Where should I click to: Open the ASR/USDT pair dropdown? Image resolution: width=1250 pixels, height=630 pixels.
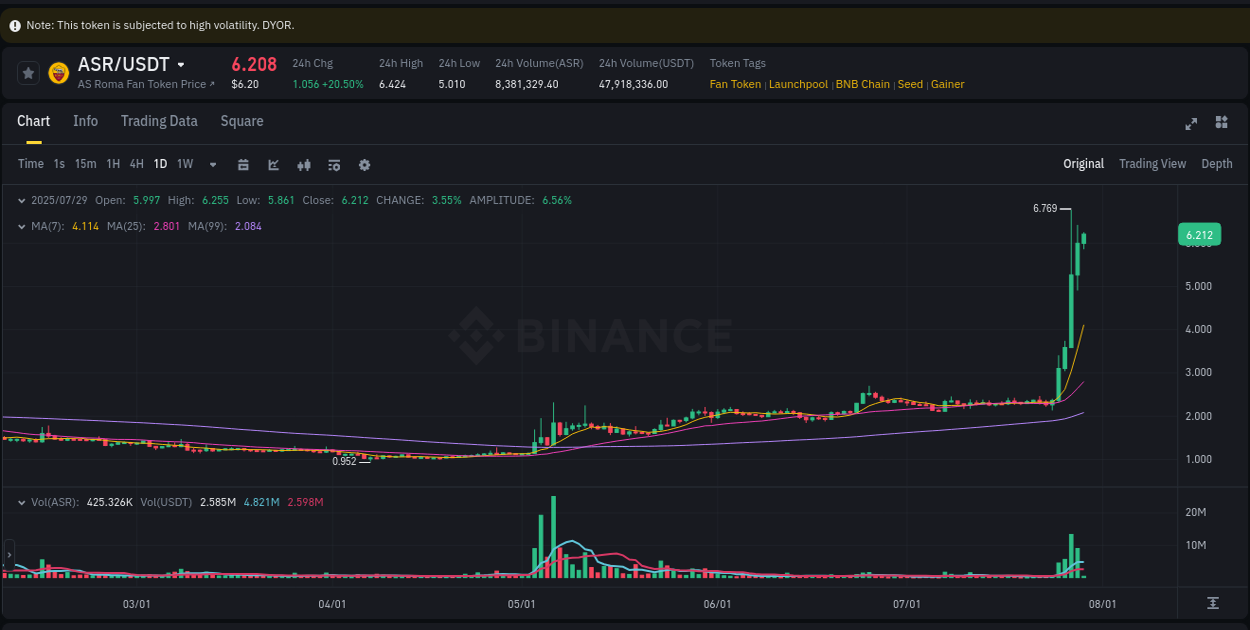click(x=182, y=64)
